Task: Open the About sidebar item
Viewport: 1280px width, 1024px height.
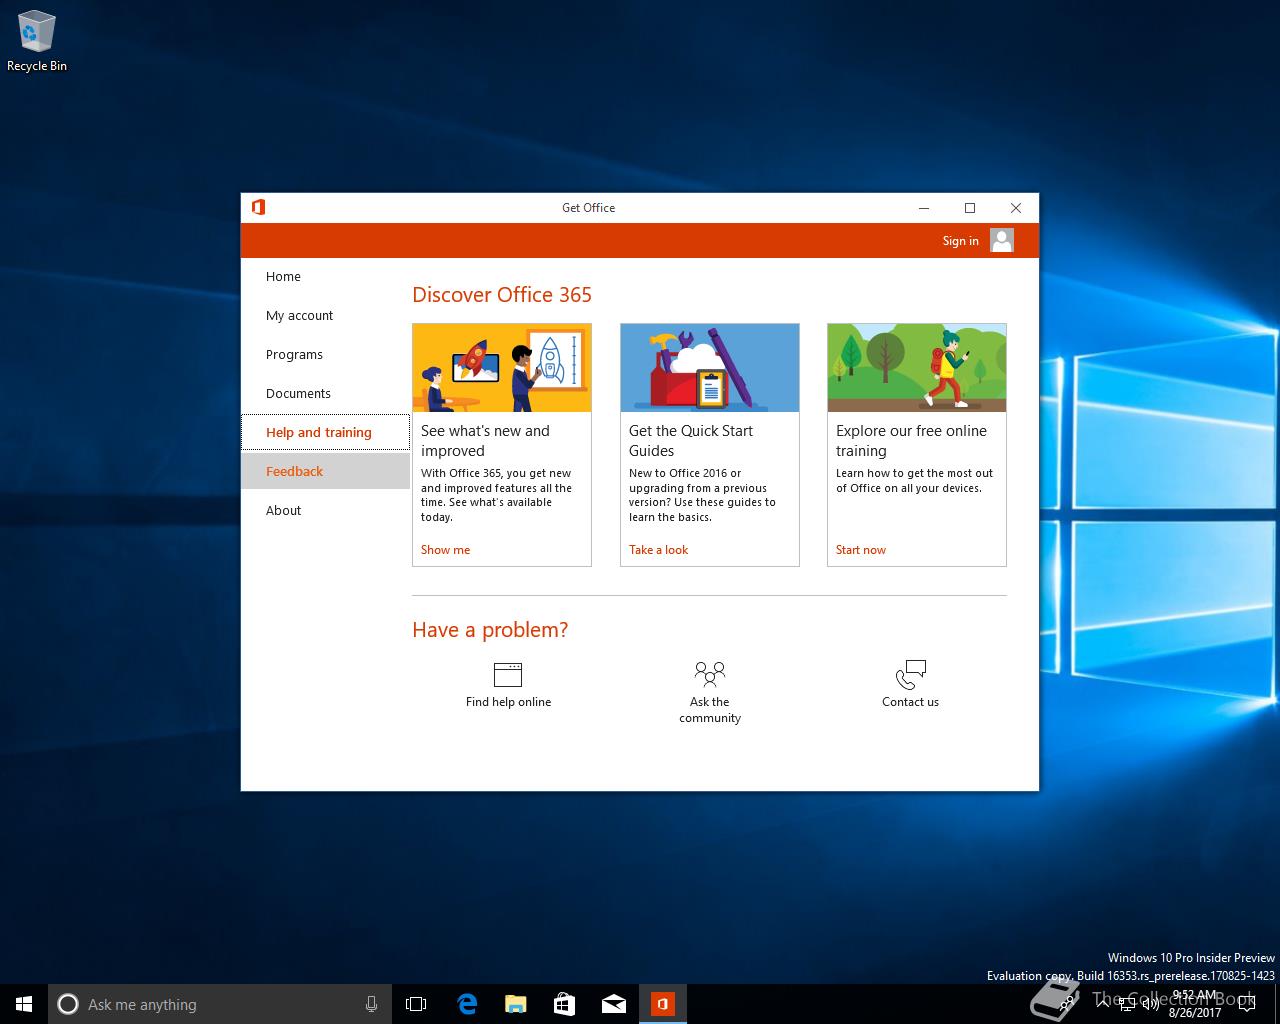Action: [325, 511]
